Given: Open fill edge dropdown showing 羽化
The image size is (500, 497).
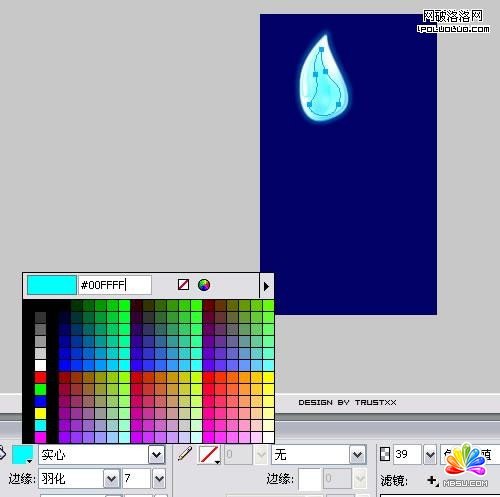Looking at the screenshot, I should [79, 479].
